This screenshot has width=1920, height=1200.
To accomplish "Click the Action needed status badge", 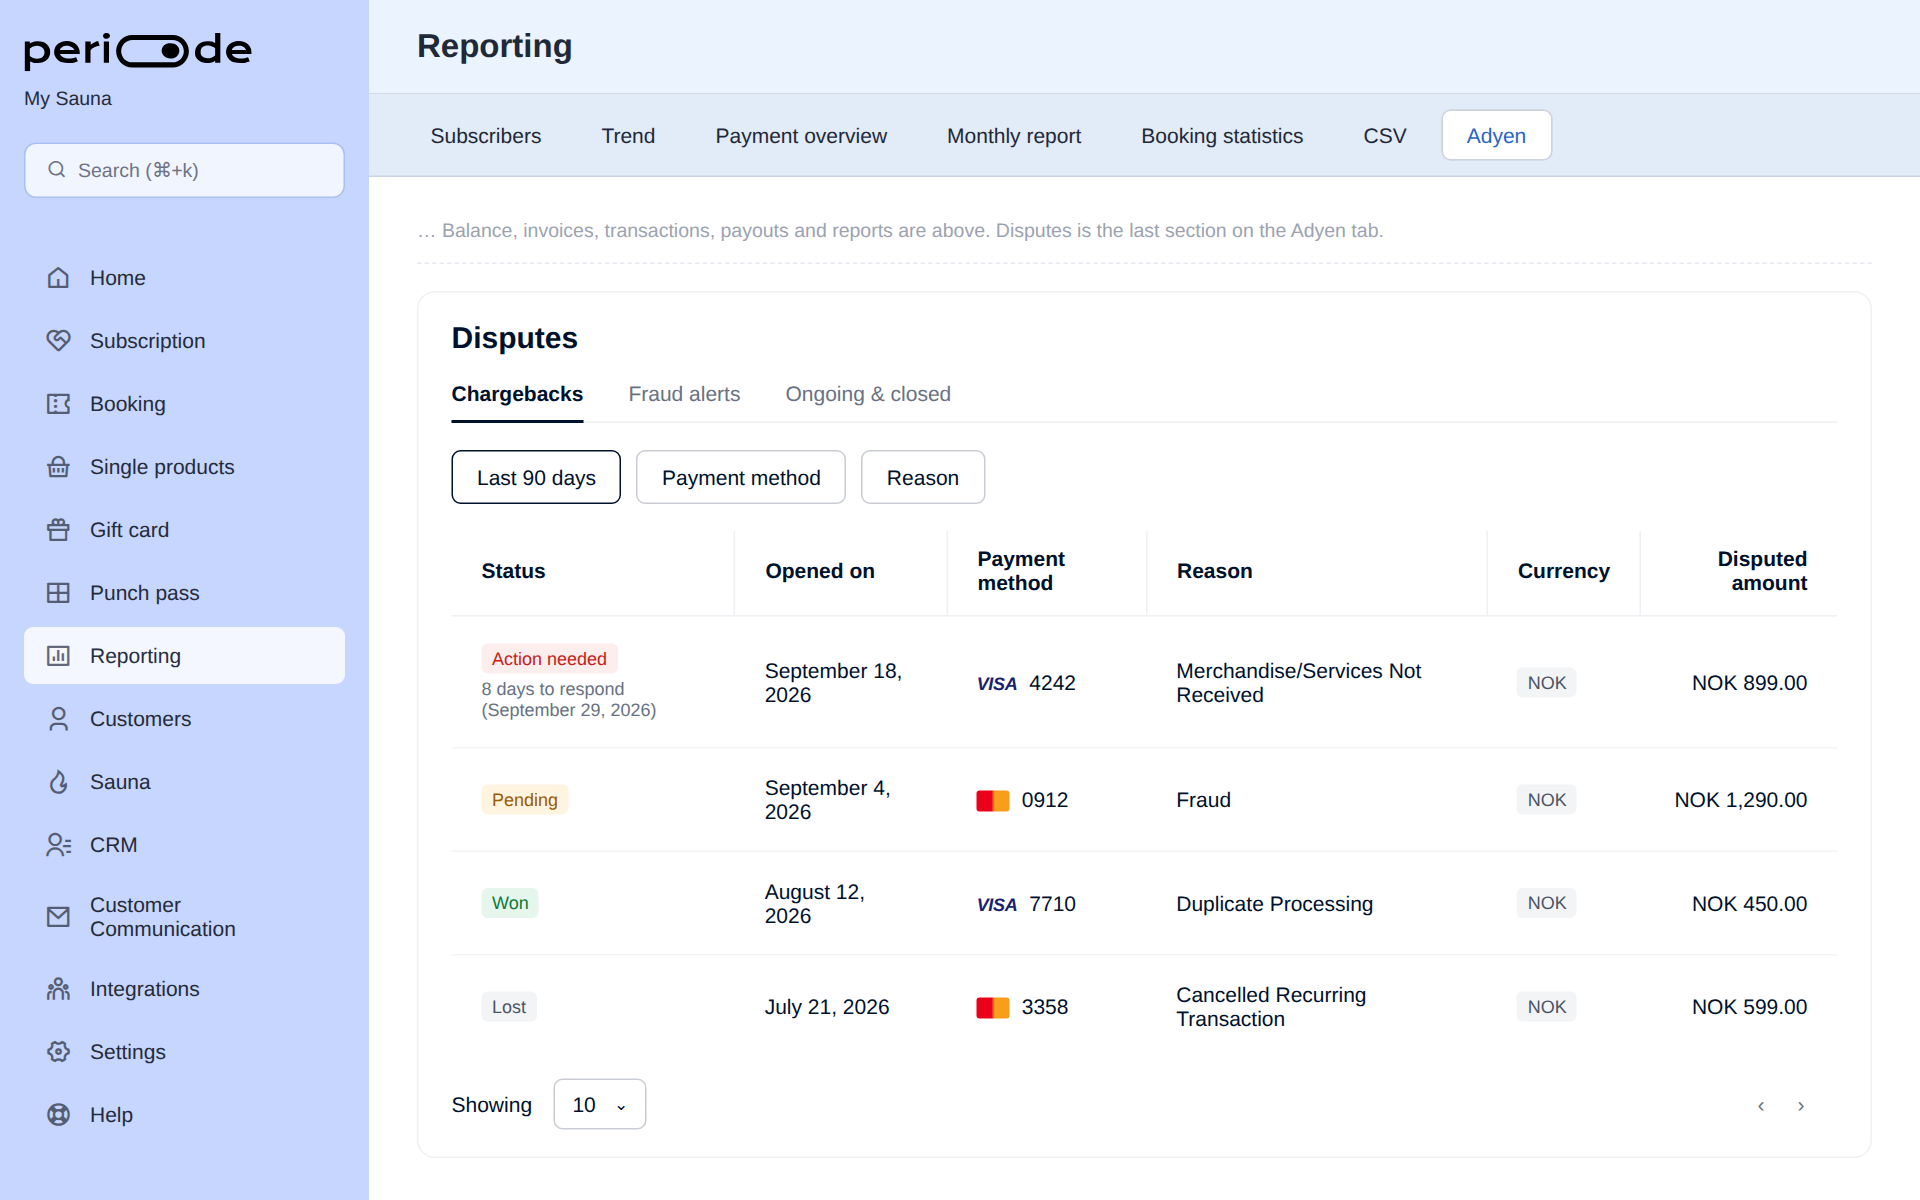I will click(x=549, y=659).
